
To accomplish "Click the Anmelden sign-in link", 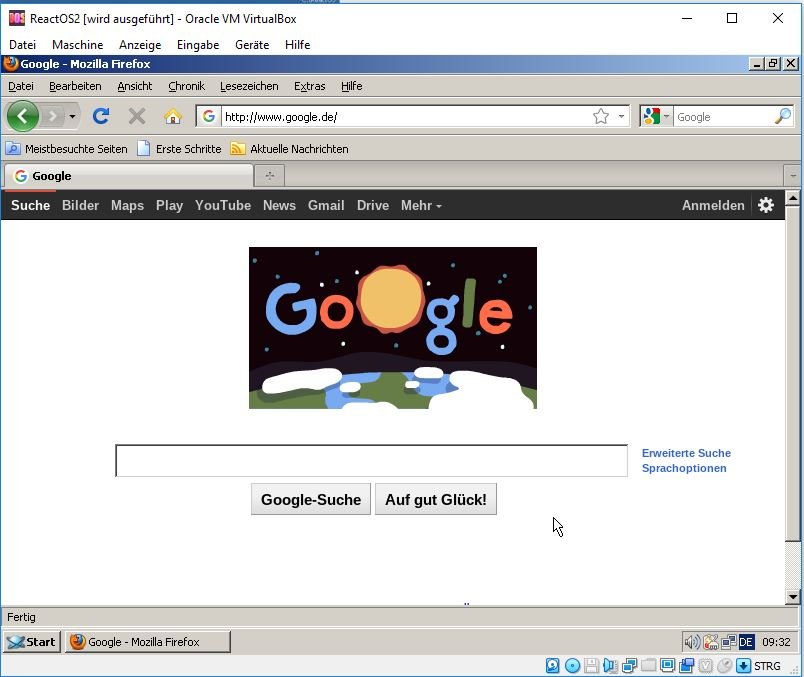I will 713,205.
